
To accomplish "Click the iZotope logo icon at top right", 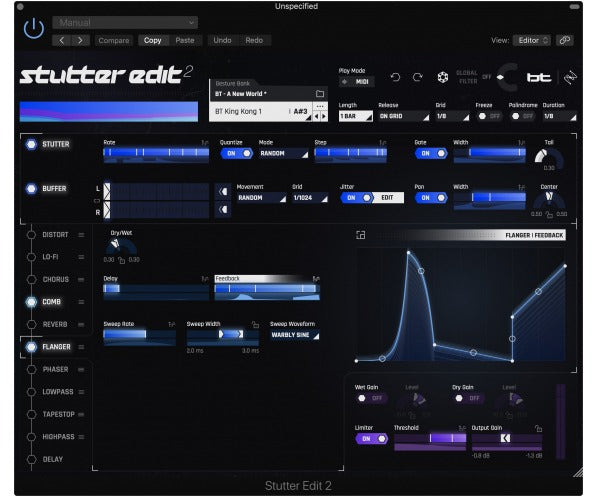I will 570,78.
